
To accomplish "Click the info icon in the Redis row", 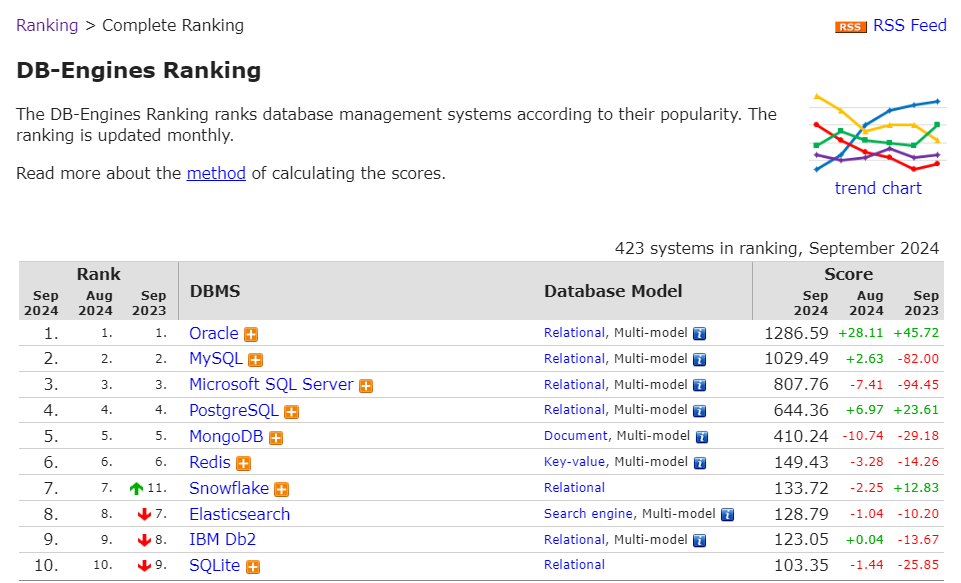I will click(x=700, y=463).
